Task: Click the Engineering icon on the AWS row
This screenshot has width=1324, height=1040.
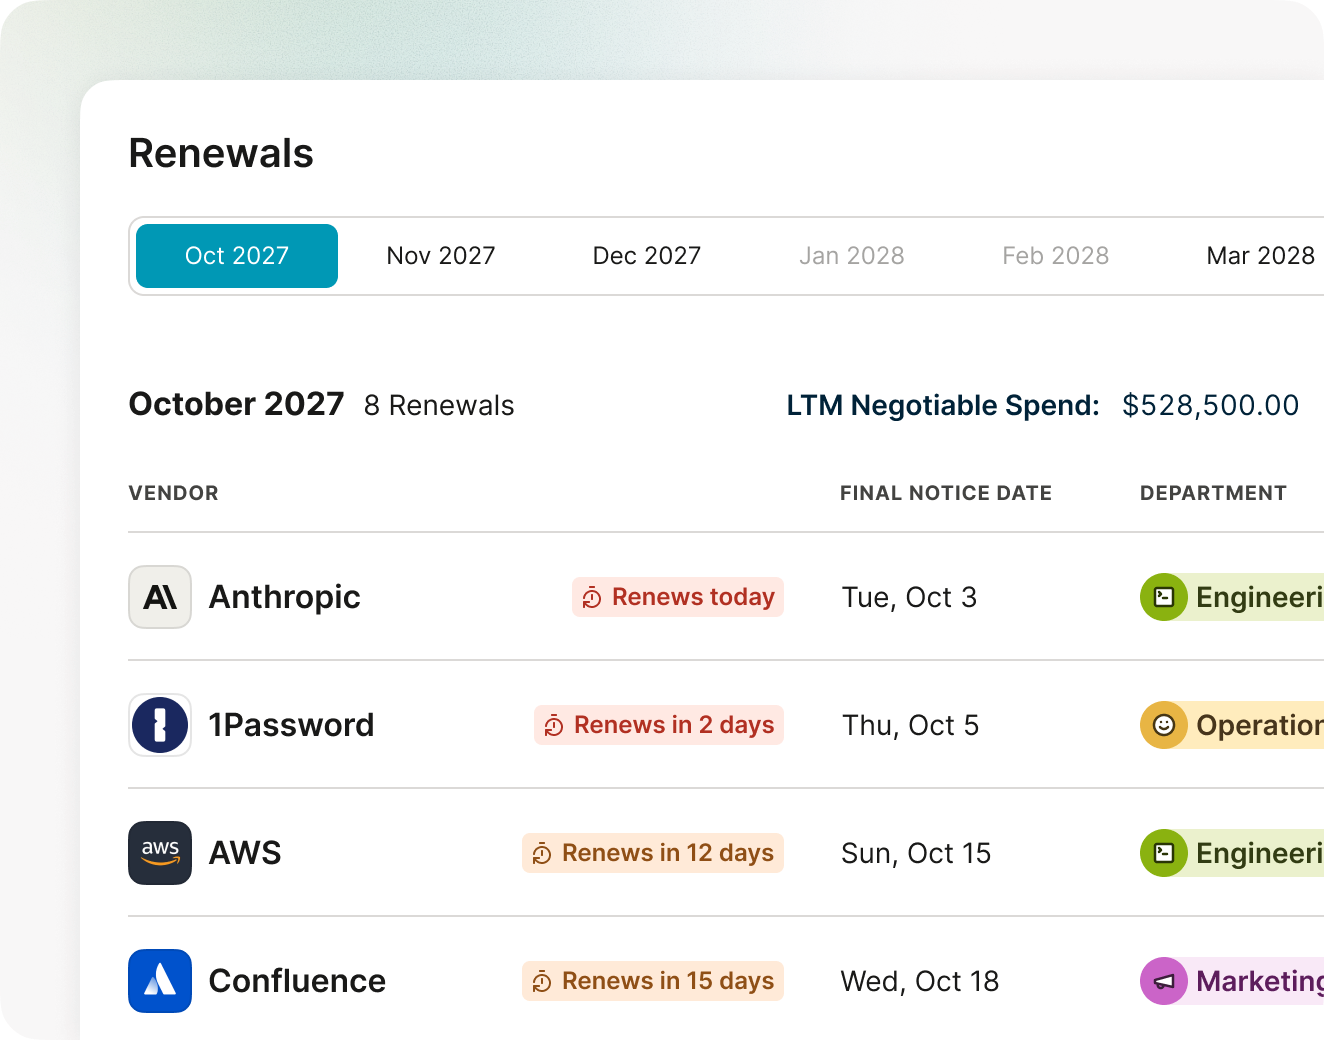Action: coord(1164,853)
